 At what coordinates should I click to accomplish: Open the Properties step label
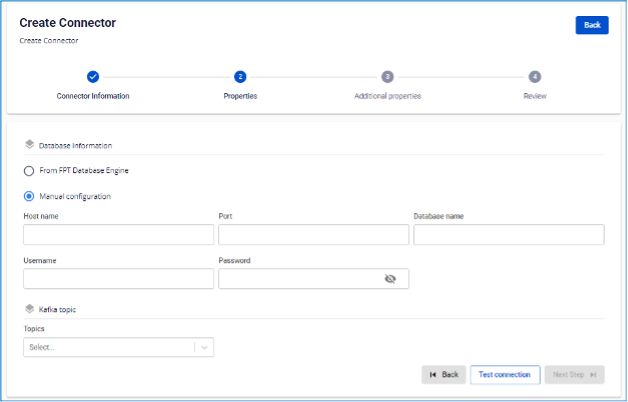coord(240,96)
